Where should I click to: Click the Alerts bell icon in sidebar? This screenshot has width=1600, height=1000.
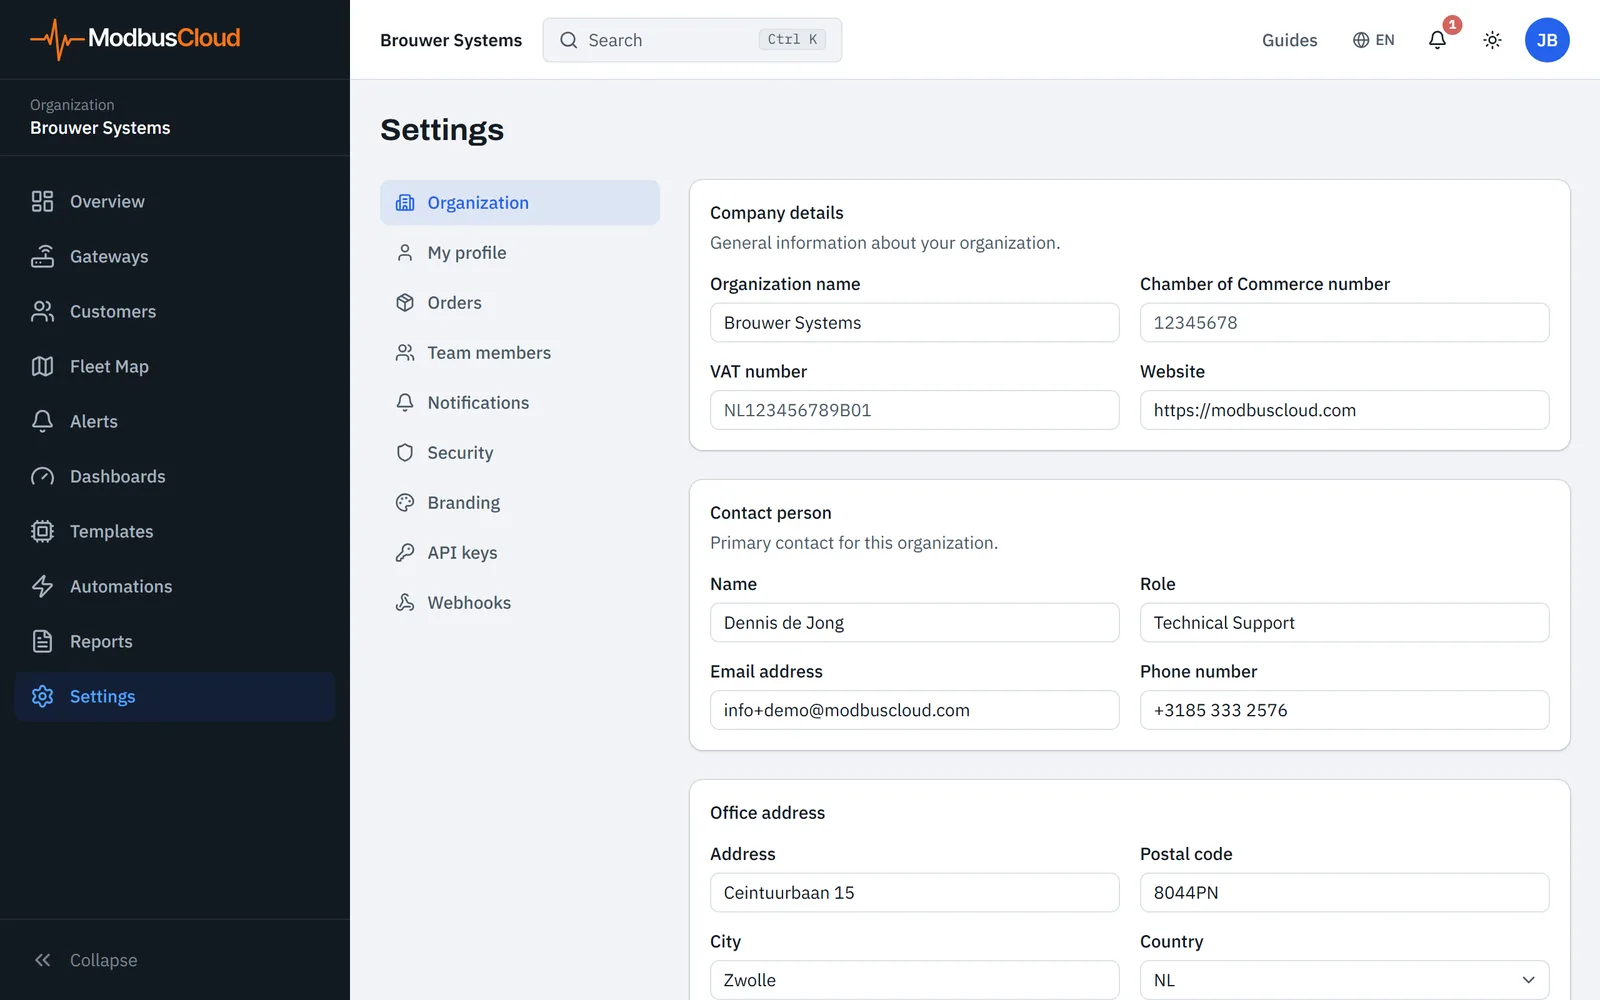point(42,421)
